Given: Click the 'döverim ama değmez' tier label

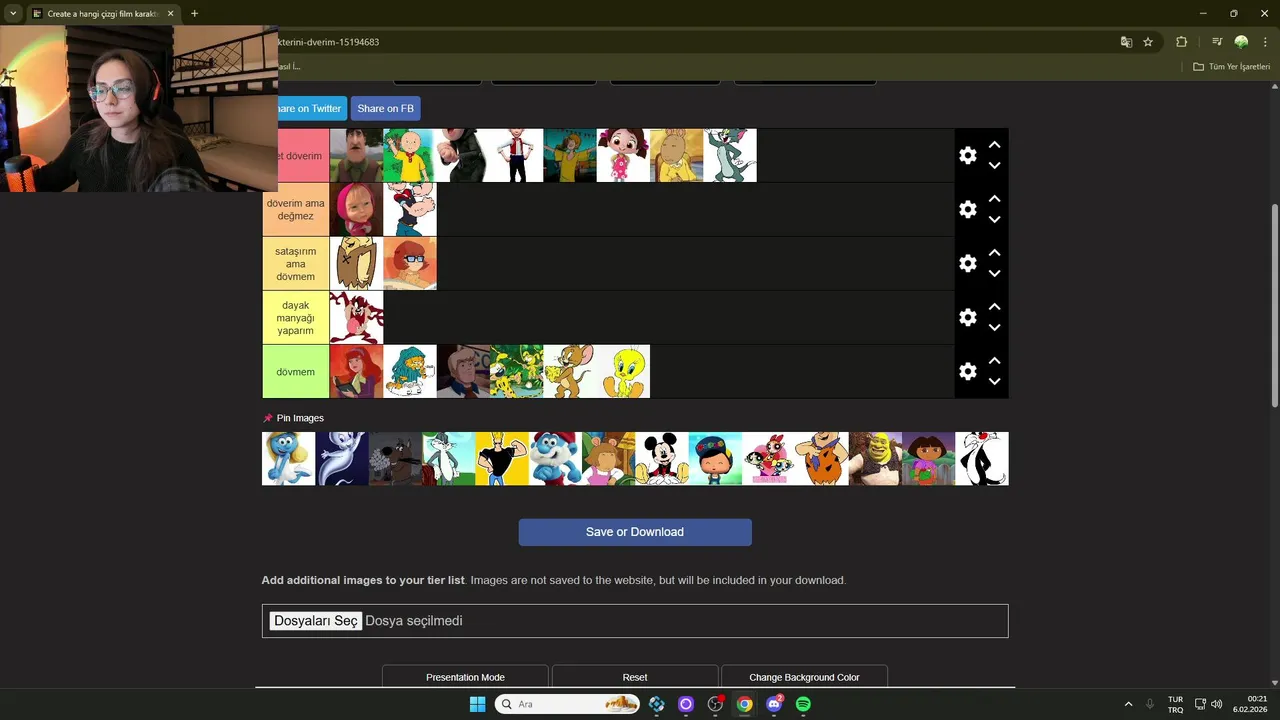Looking at the screenshot, I should click(296, 209).
